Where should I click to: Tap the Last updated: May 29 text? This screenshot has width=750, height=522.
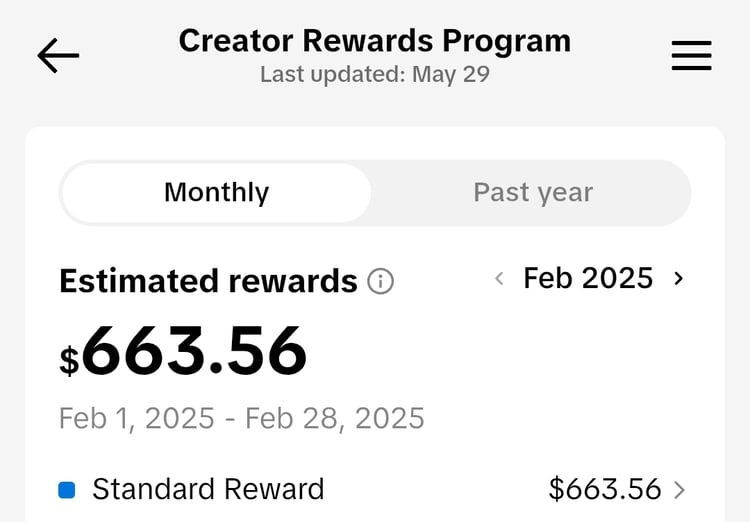coord(375,75)
